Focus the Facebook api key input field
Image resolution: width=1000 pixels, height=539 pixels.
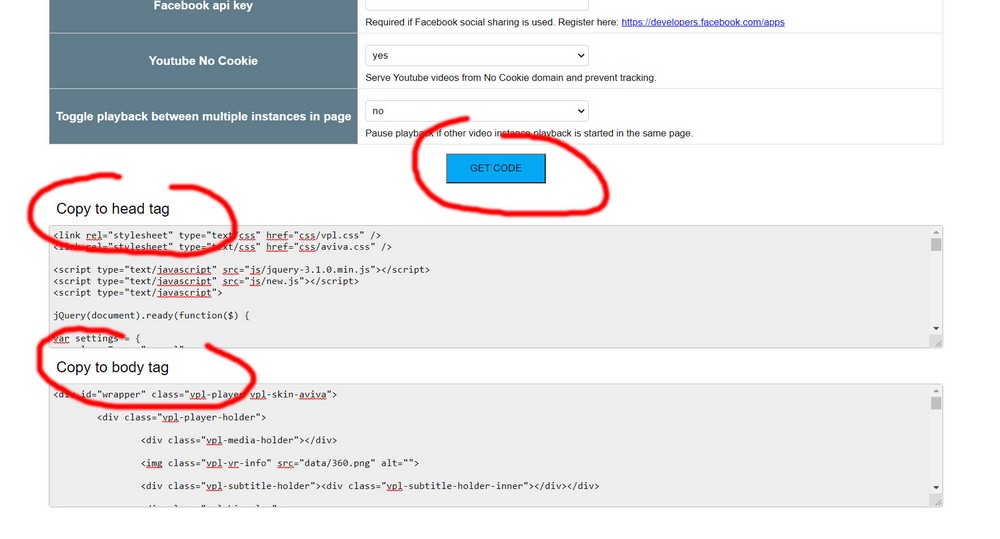(476, 5)
